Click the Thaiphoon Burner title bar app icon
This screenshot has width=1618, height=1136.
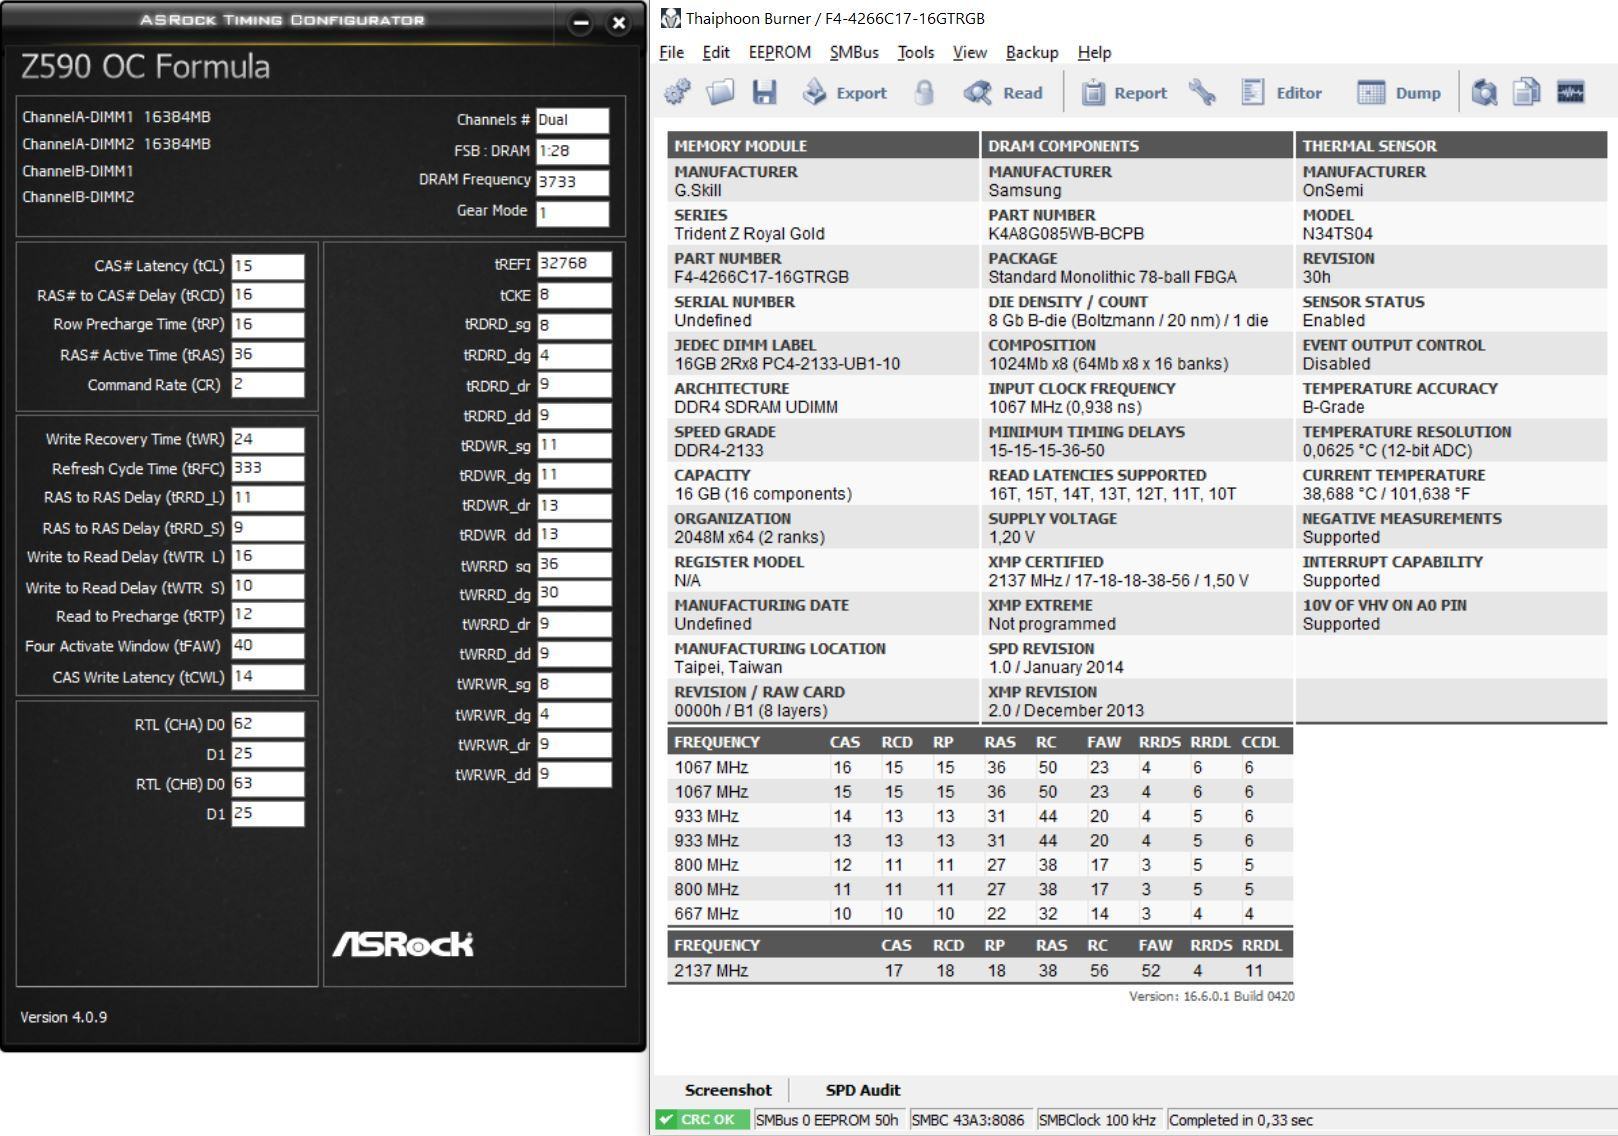[671, 18]
